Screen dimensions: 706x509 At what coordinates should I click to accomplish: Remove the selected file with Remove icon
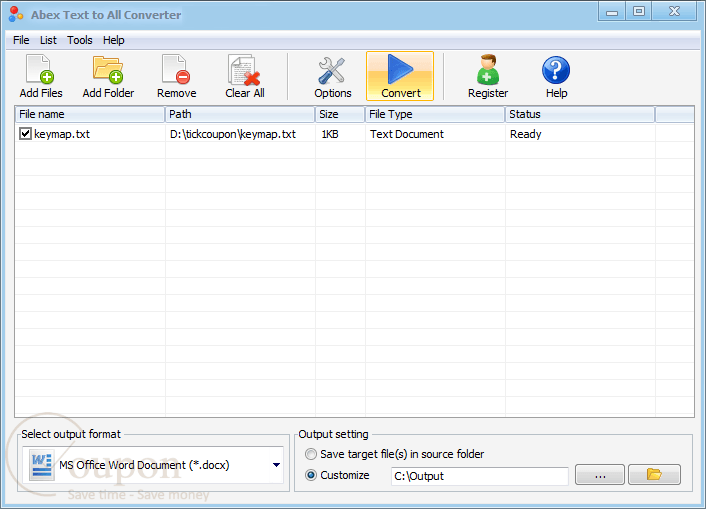(176, 76)
